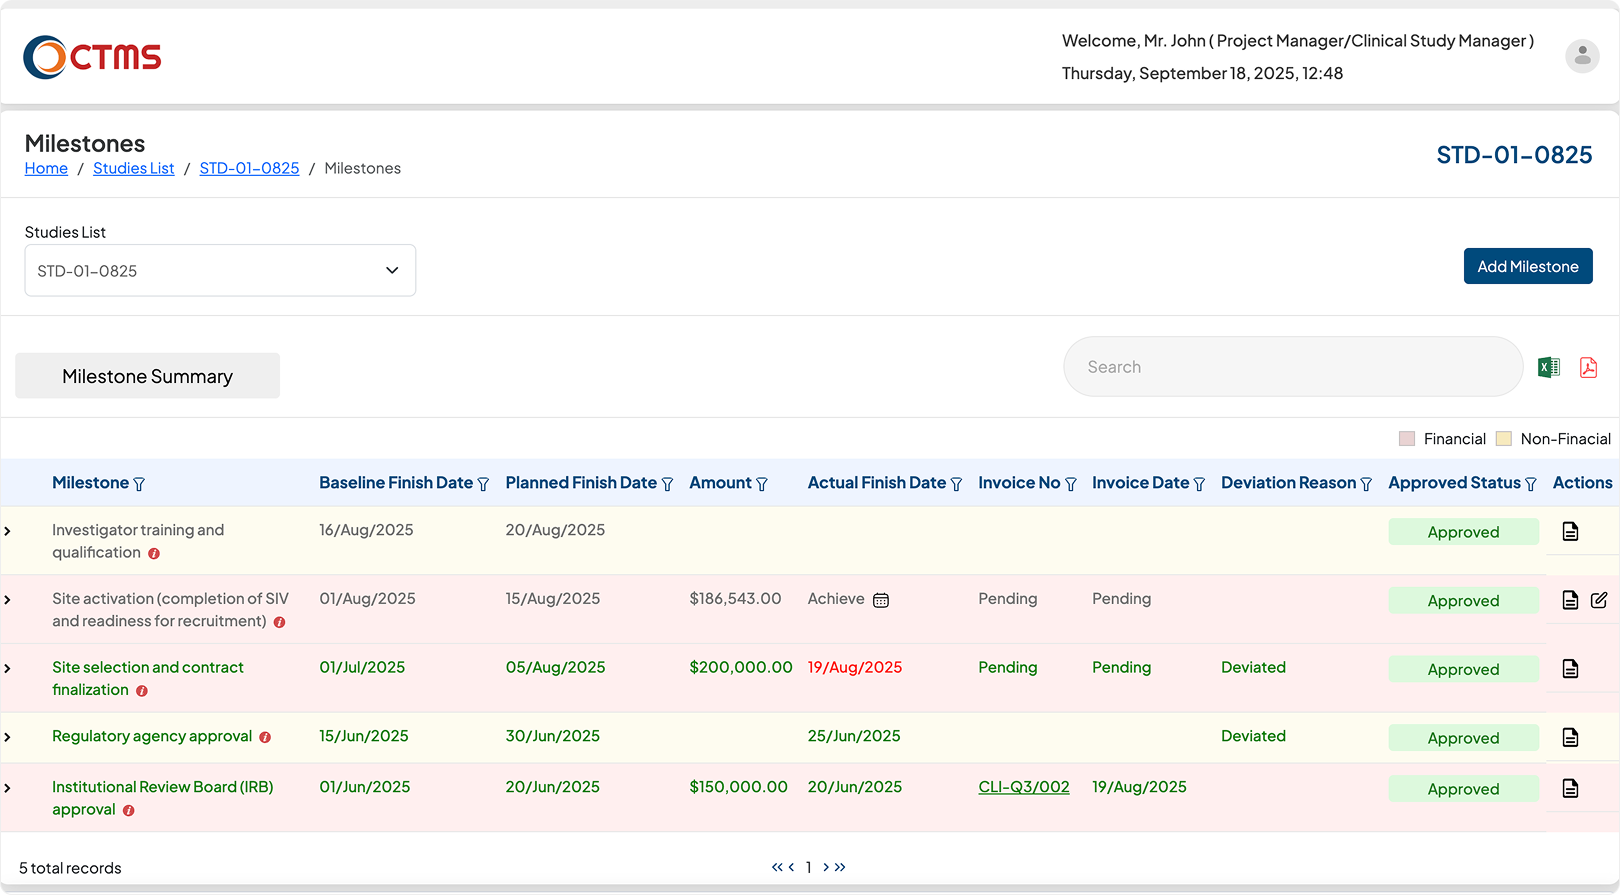Viewport: 1620px width, 895px height.
Task: Click the Regulatory agency approval milestone name
Action: pyautogui.click(x=152, y=736)
